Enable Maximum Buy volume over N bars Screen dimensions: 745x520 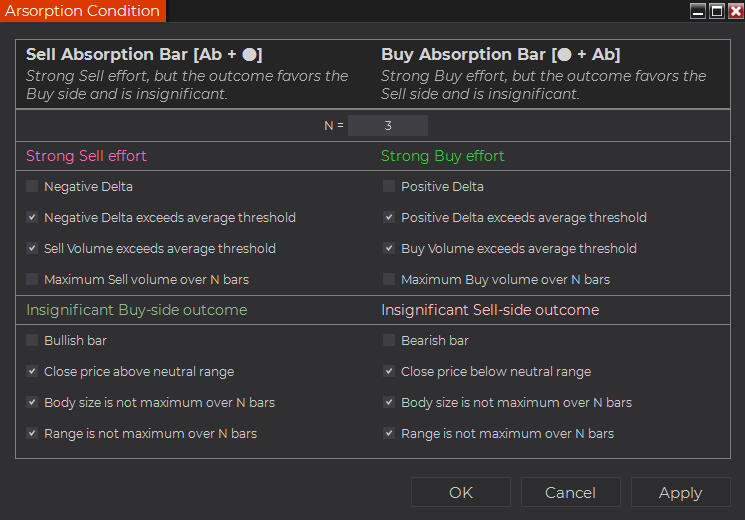click(390, 280)
